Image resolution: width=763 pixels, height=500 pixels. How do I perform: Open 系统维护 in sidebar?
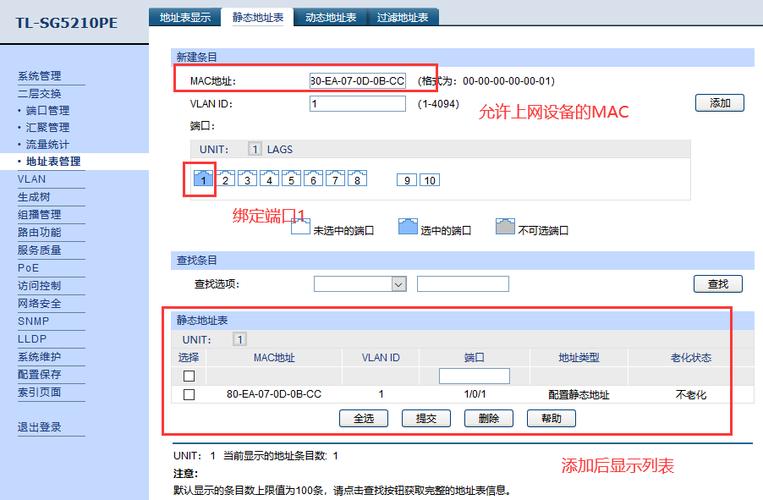39,357
